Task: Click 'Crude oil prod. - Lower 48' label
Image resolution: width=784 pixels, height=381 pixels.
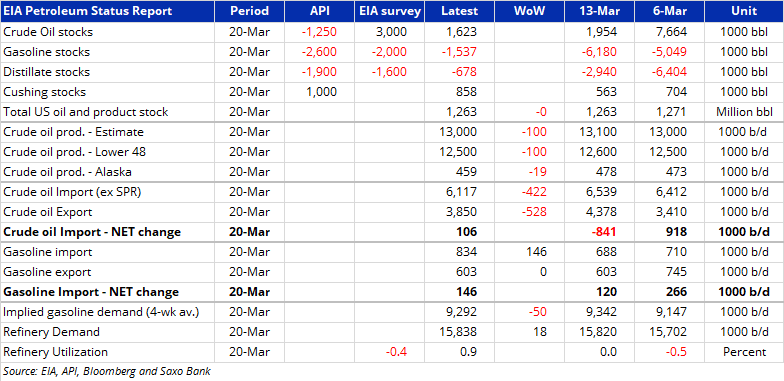Action: pos(74,152)
